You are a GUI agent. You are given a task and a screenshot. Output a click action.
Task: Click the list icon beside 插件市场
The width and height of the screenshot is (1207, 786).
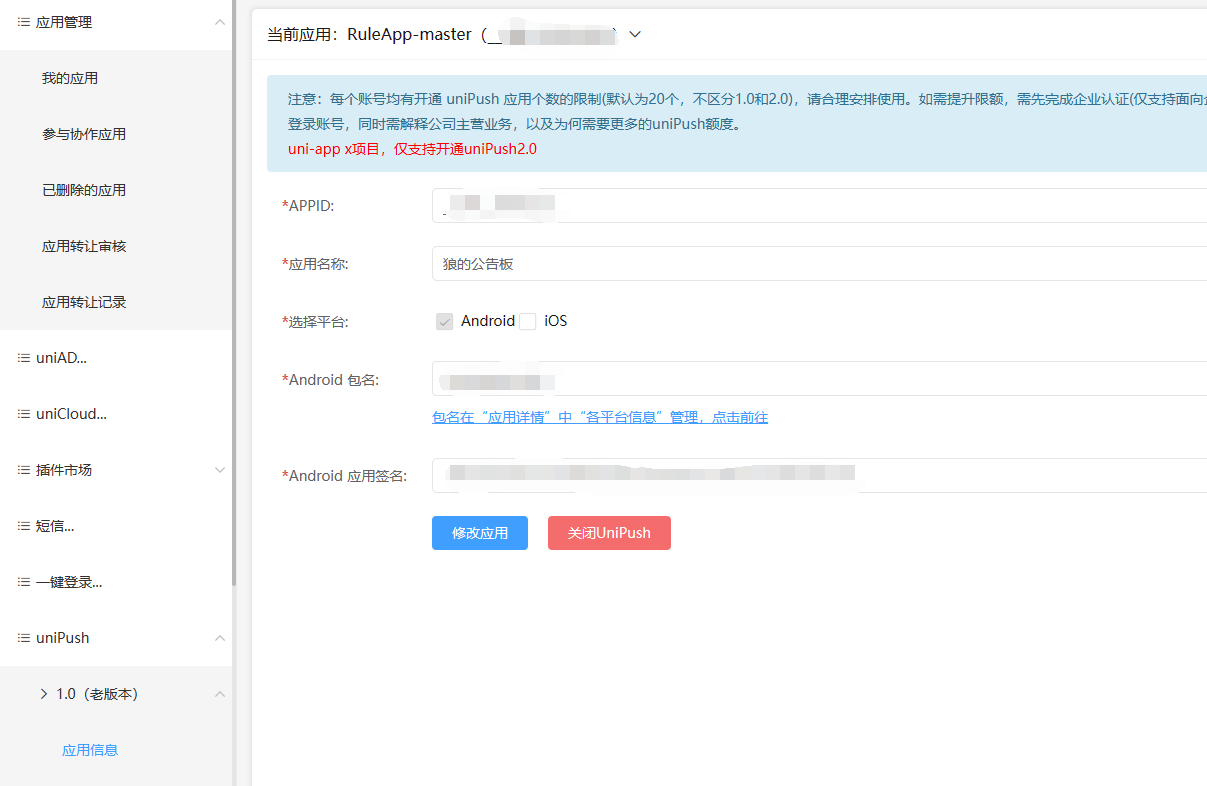coord(24,470)
